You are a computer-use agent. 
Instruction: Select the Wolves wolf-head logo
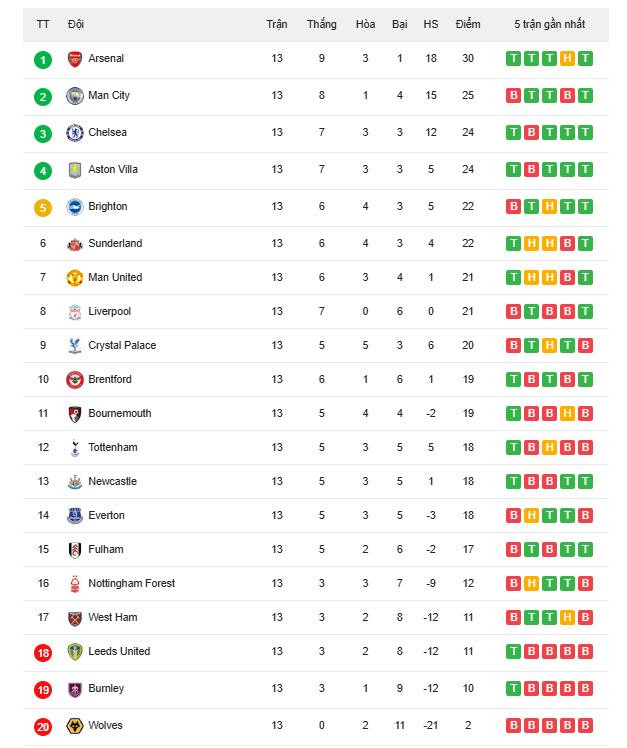74,726
